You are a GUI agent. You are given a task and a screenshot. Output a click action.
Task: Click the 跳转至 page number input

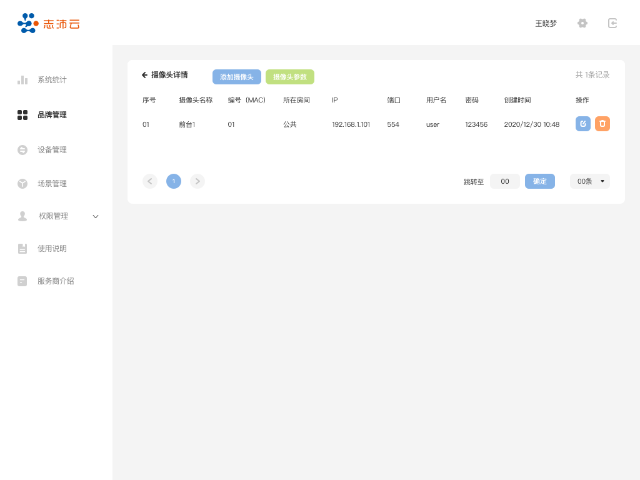coord(504,181)
